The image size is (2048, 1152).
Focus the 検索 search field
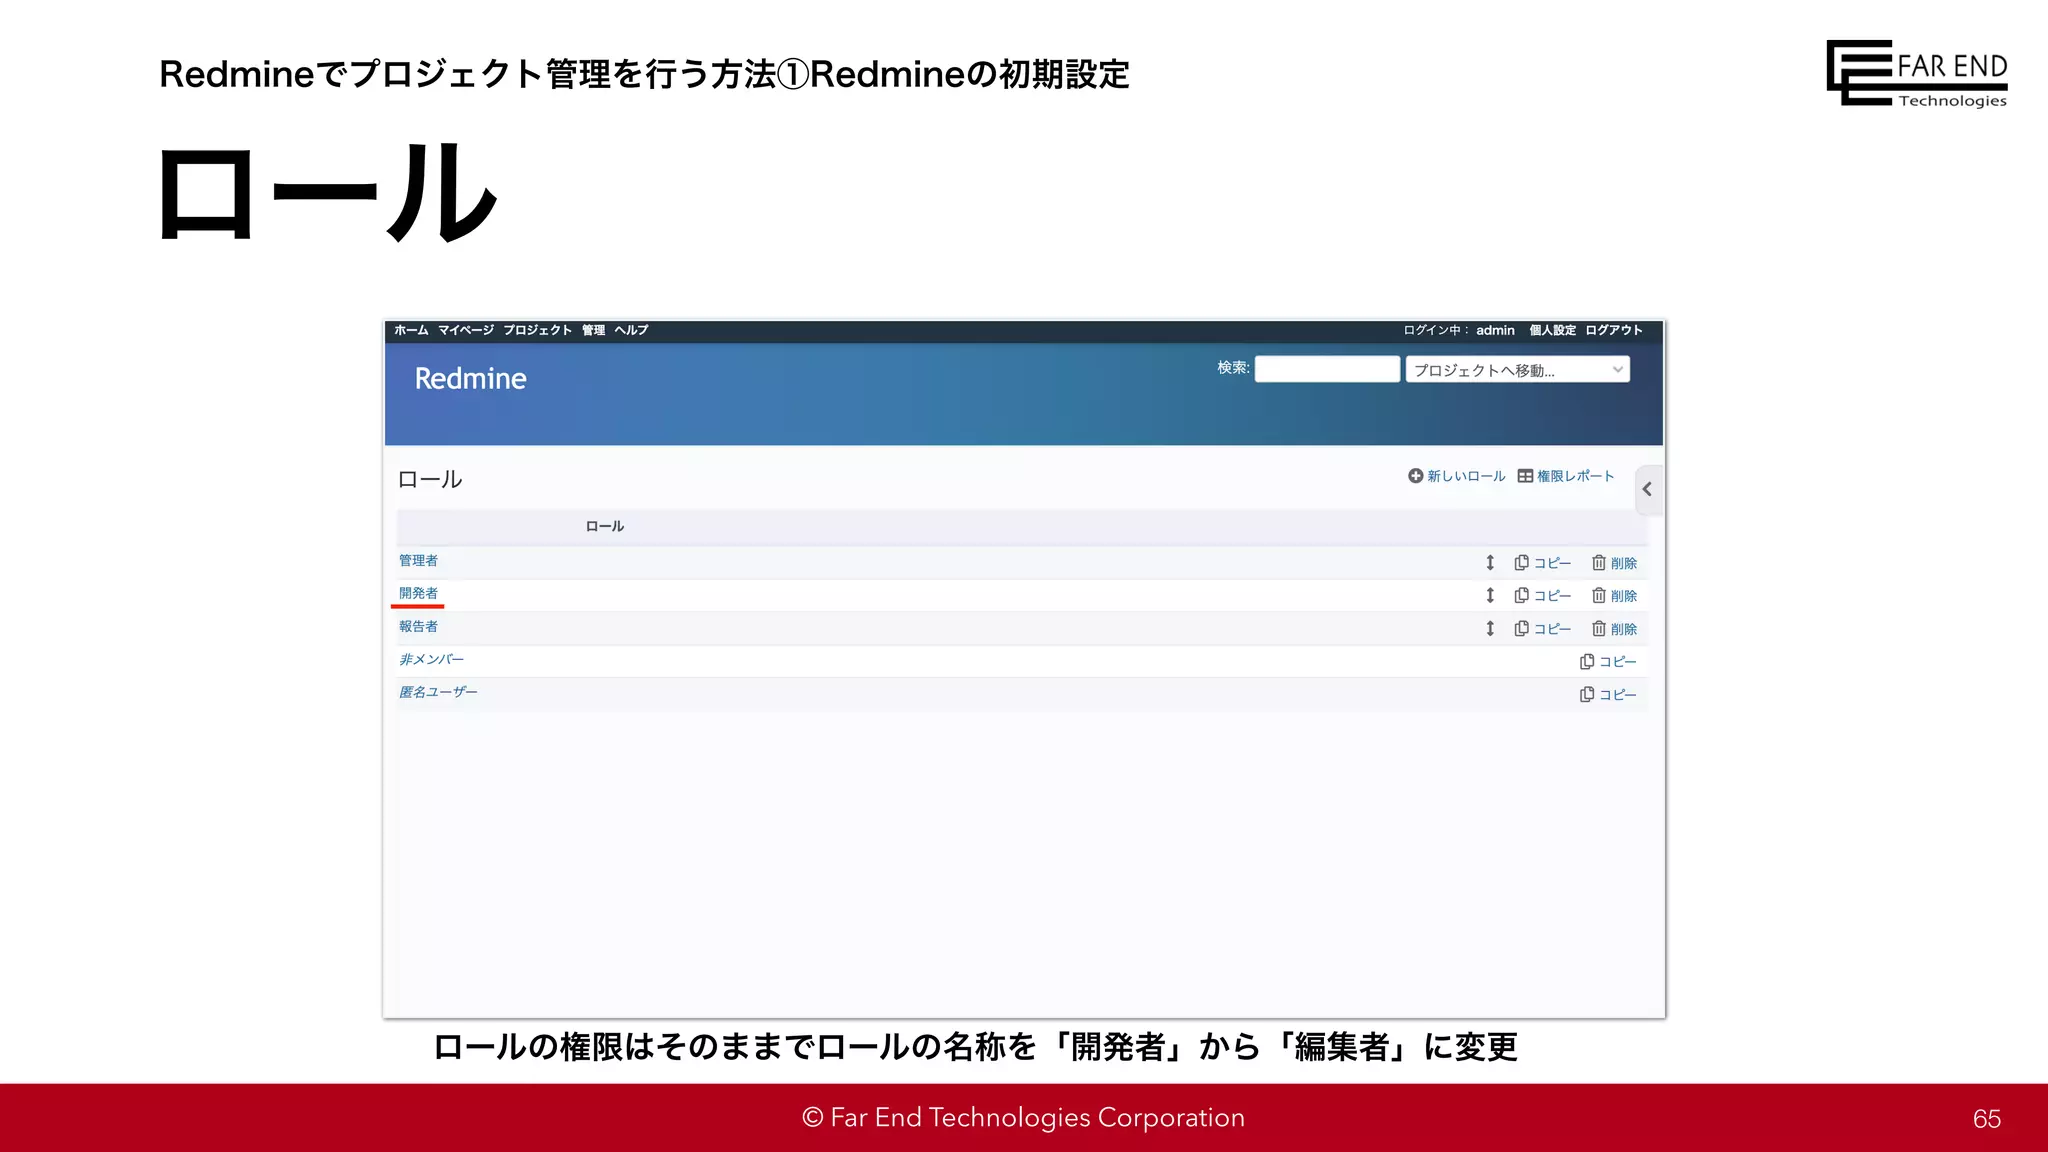point(1327,369)
